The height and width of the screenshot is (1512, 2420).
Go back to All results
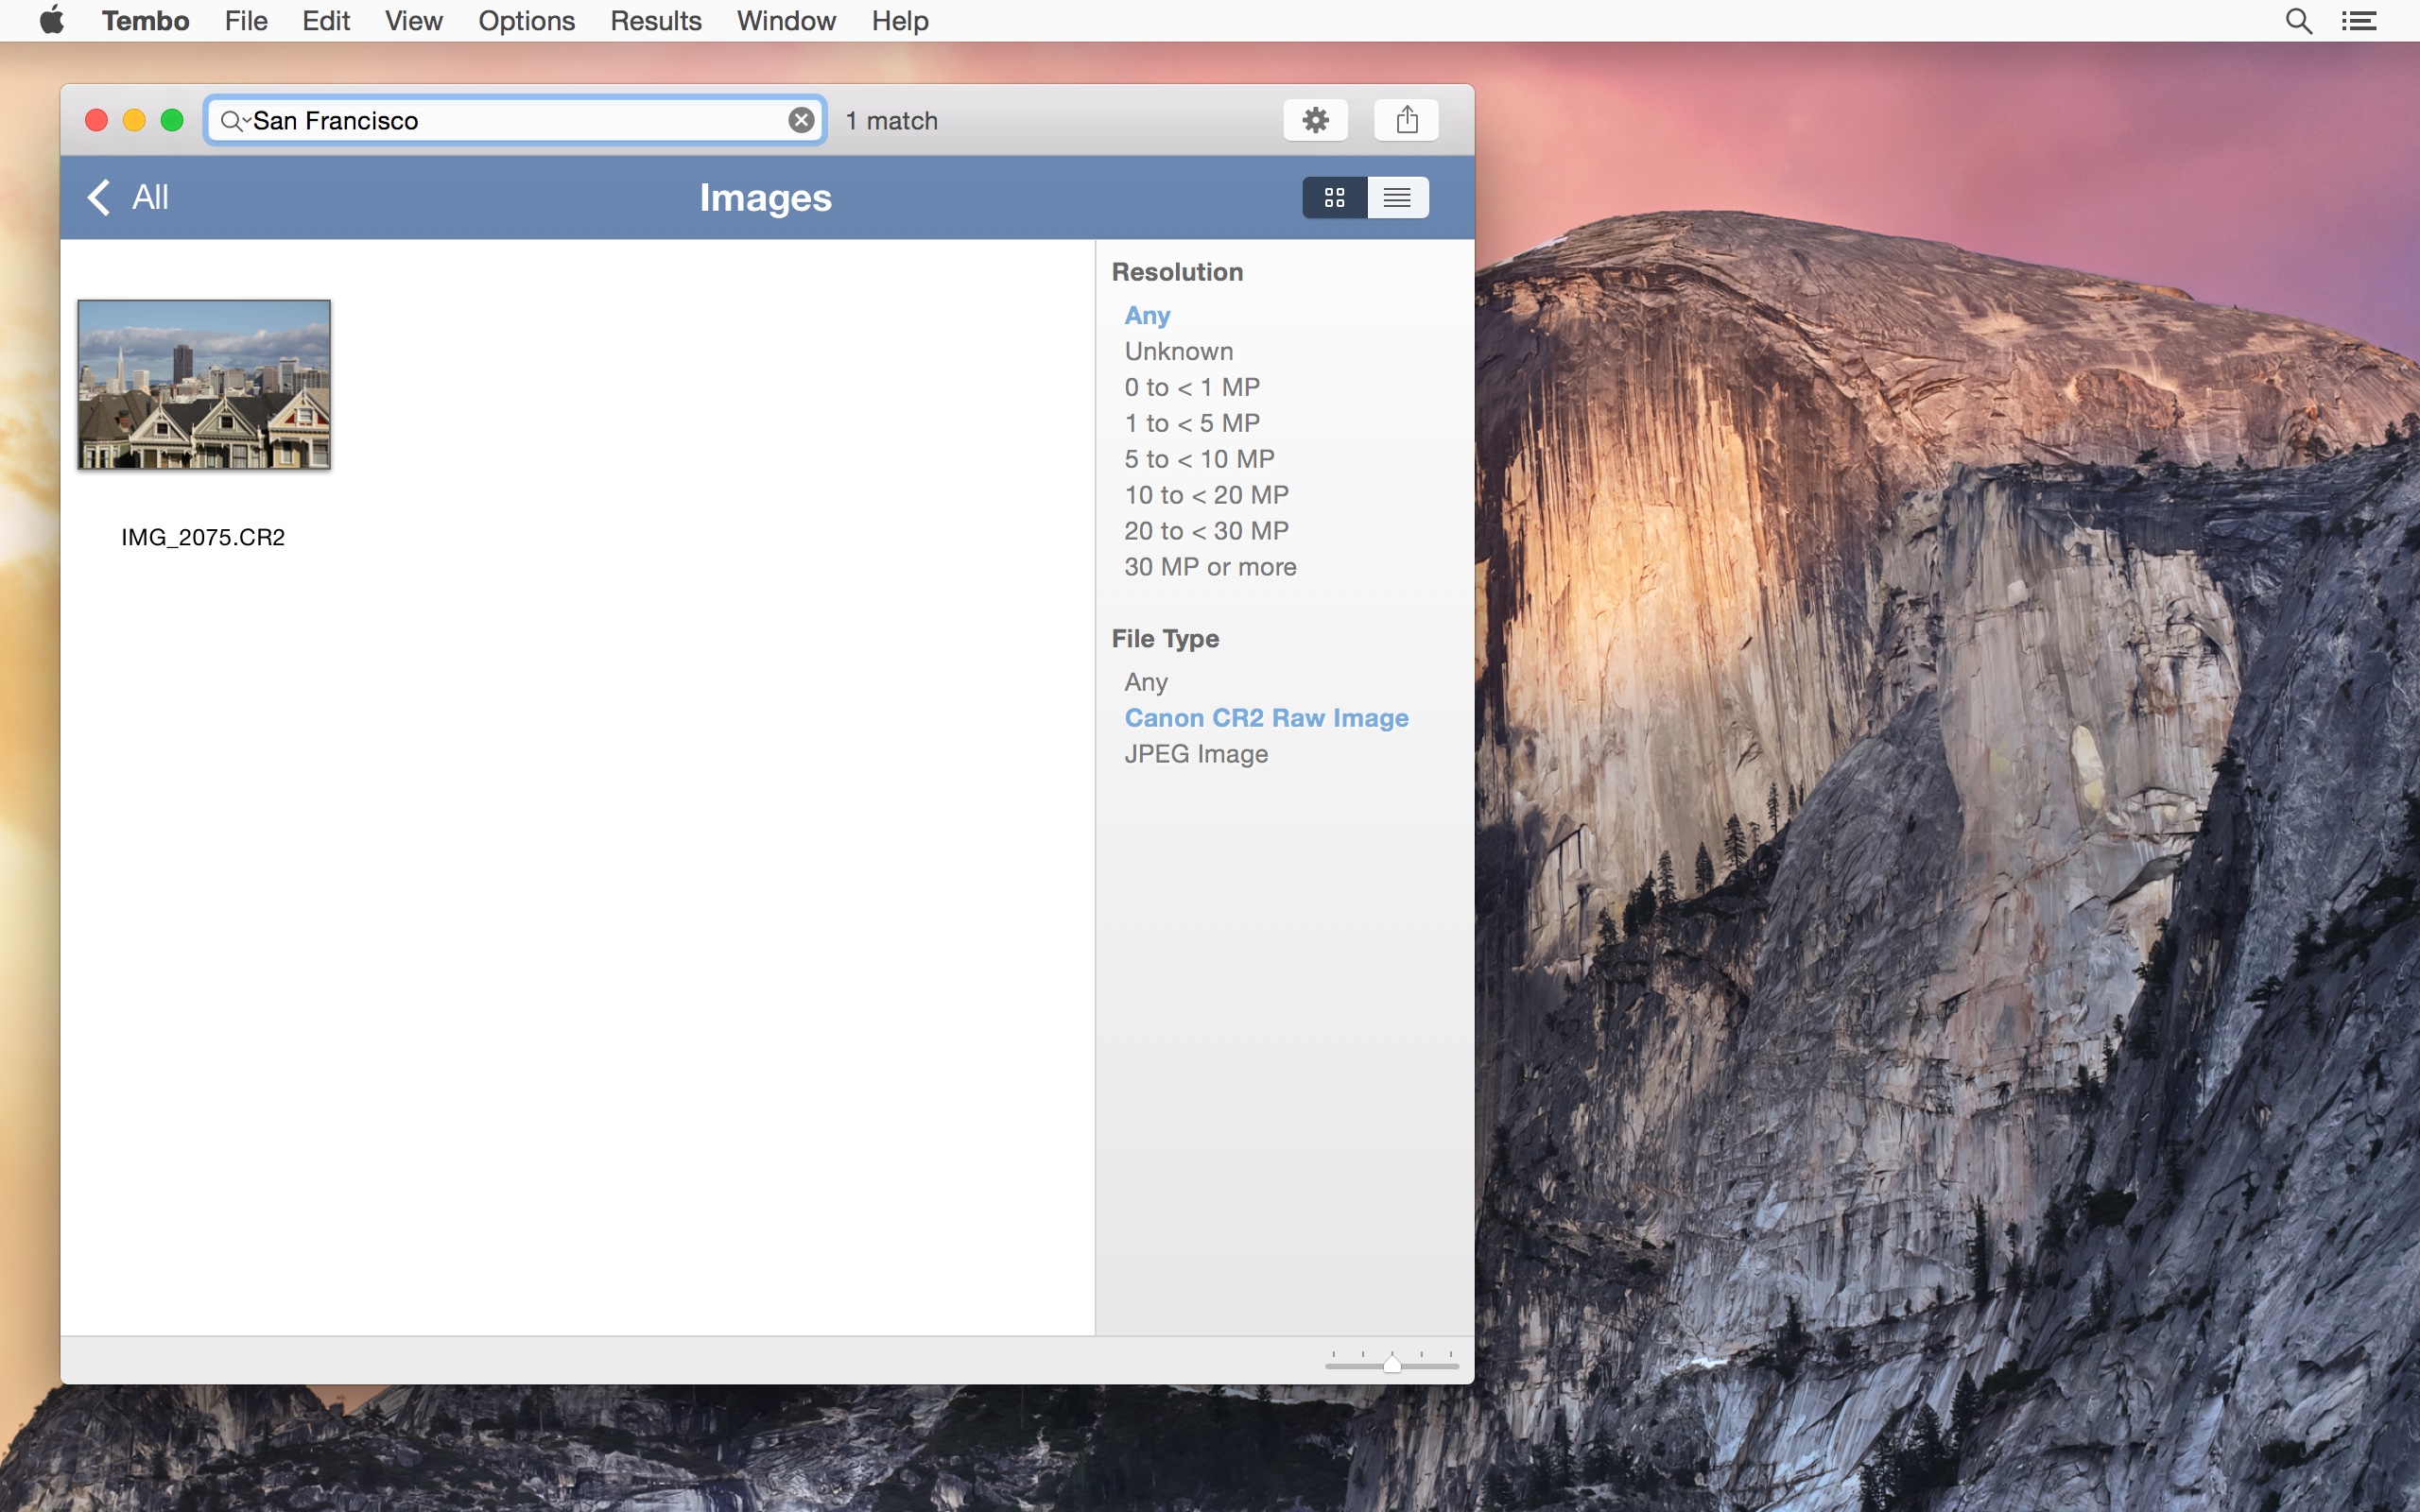(x=128, y=197)
